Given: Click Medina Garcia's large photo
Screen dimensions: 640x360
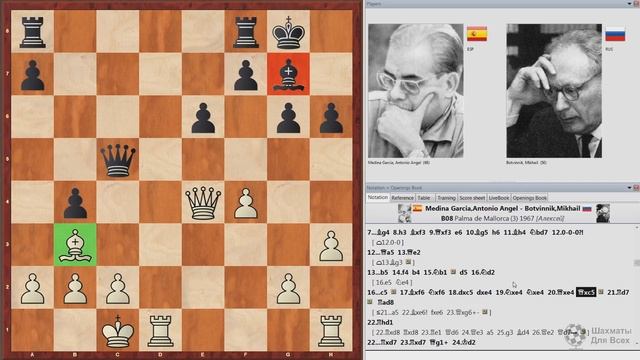Looking at the screenshot, I should pos(416,91).
